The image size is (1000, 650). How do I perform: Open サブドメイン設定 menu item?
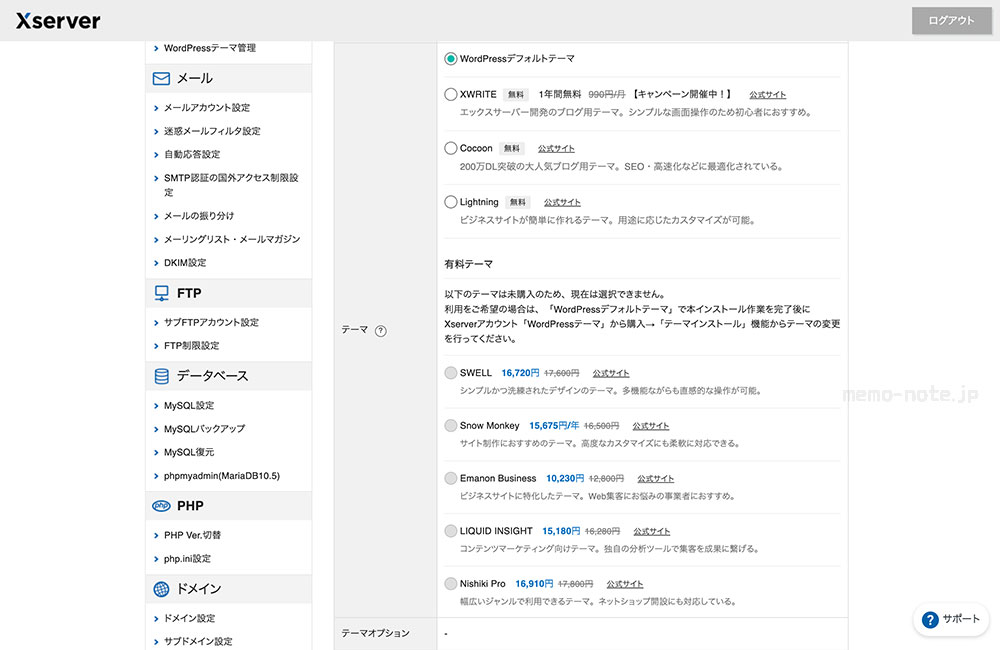click(x=198, y=642)
